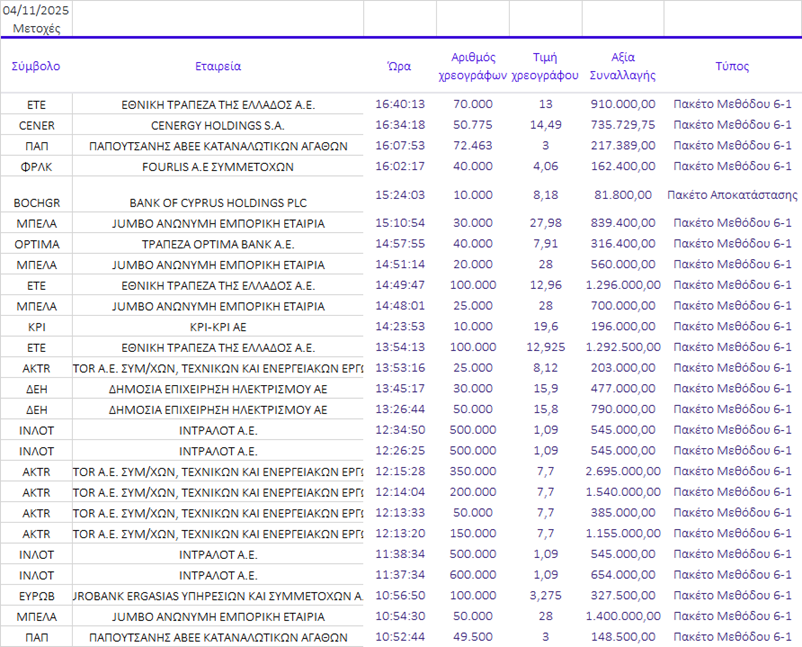
Task: Select the 72.463 securities quantity cell
Action: (472, 146)
